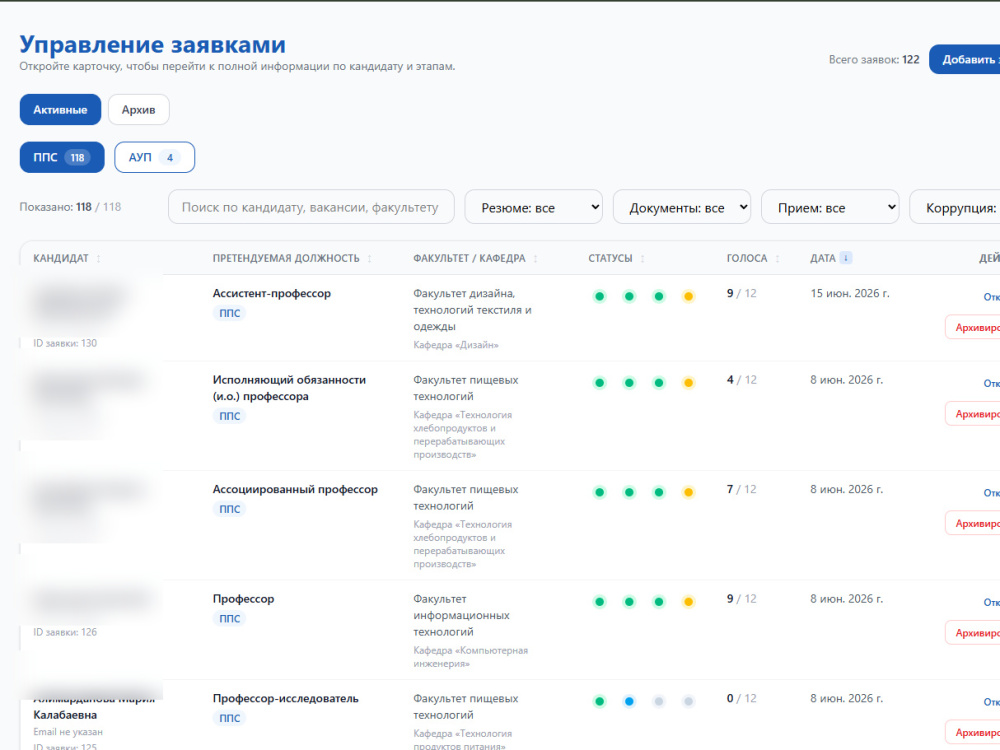
Task: Sort by Статусы column sort icon
Action: (642, 259)
